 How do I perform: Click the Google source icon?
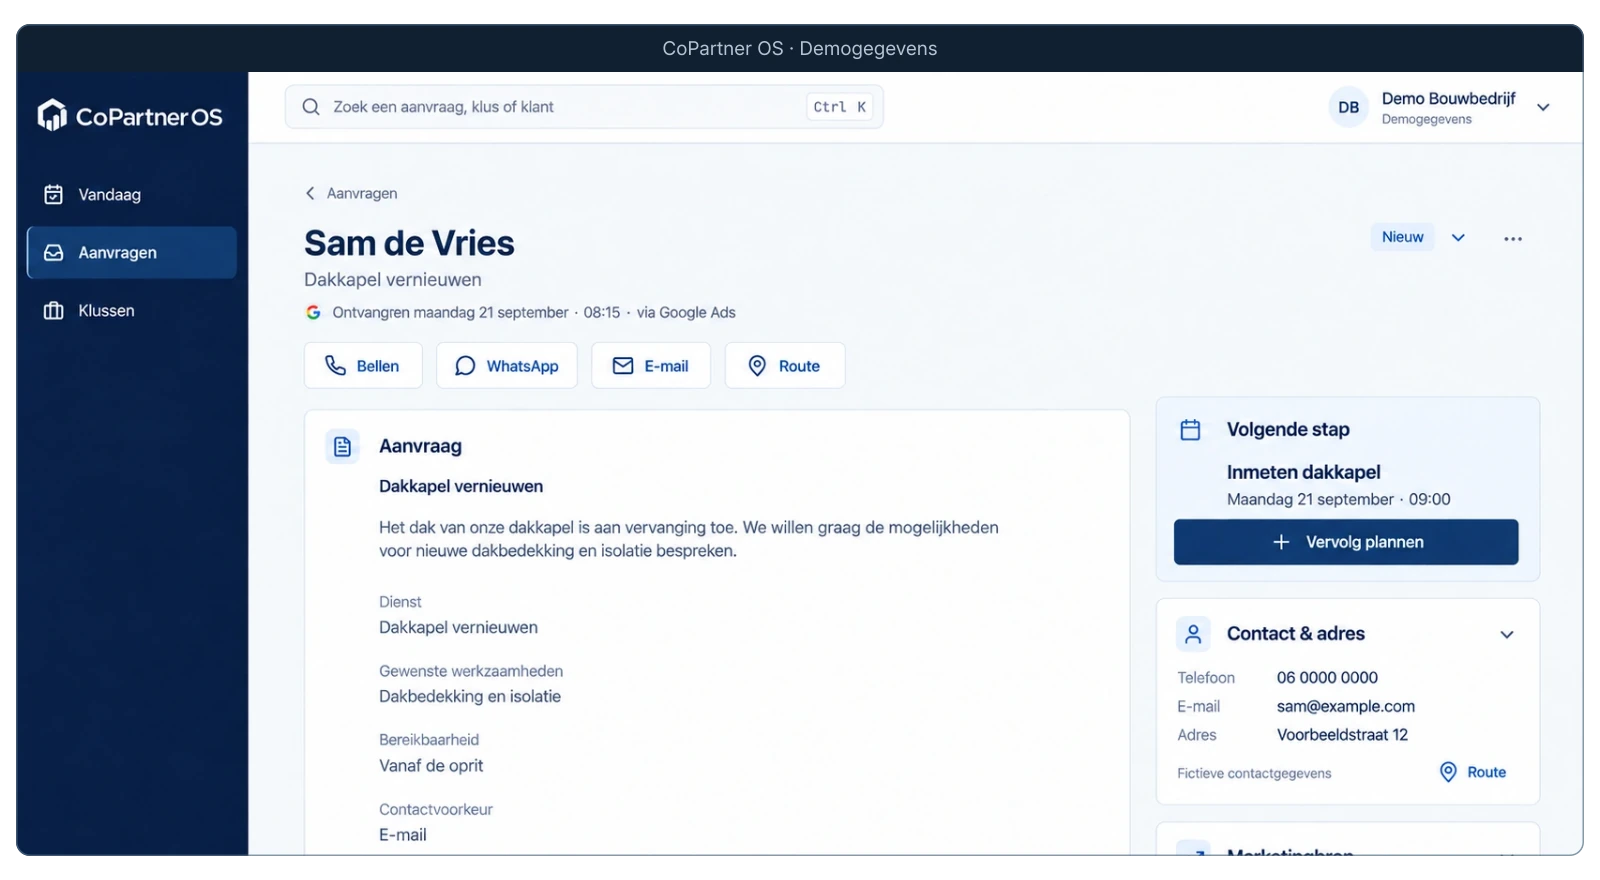pyautogui.click(x=313, y=312)
